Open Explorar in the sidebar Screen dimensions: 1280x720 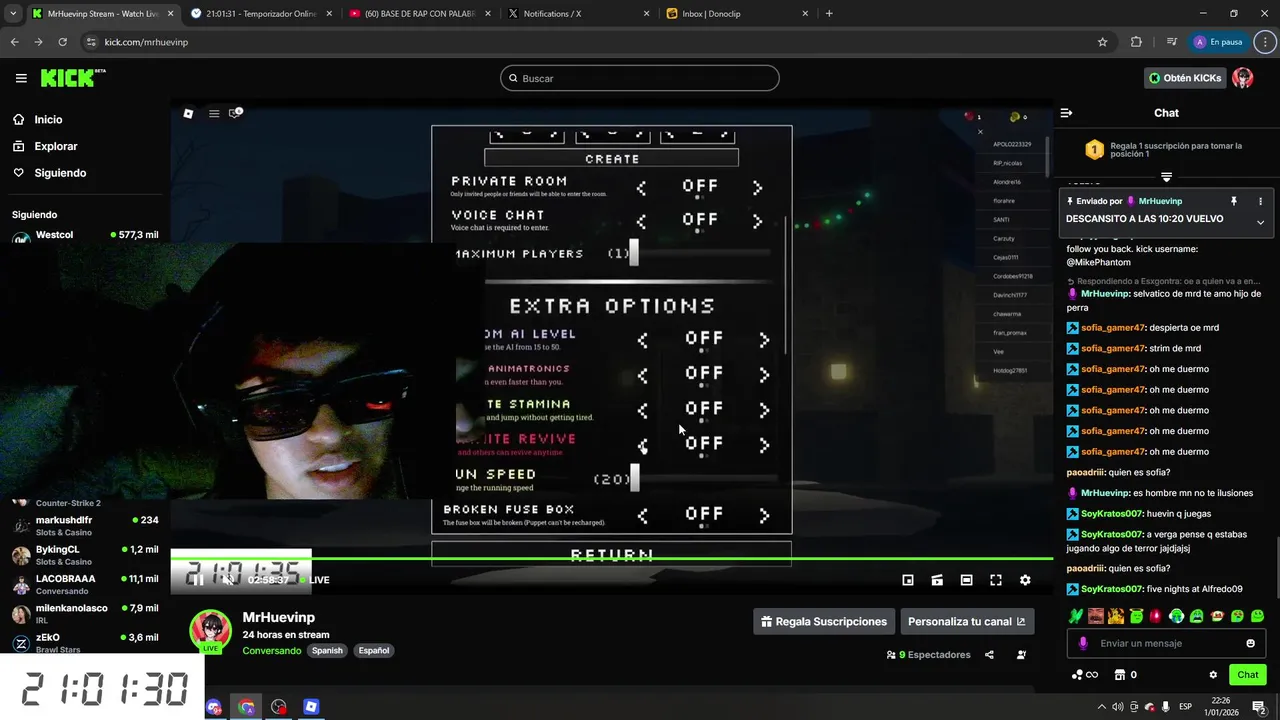coord(55,146)
